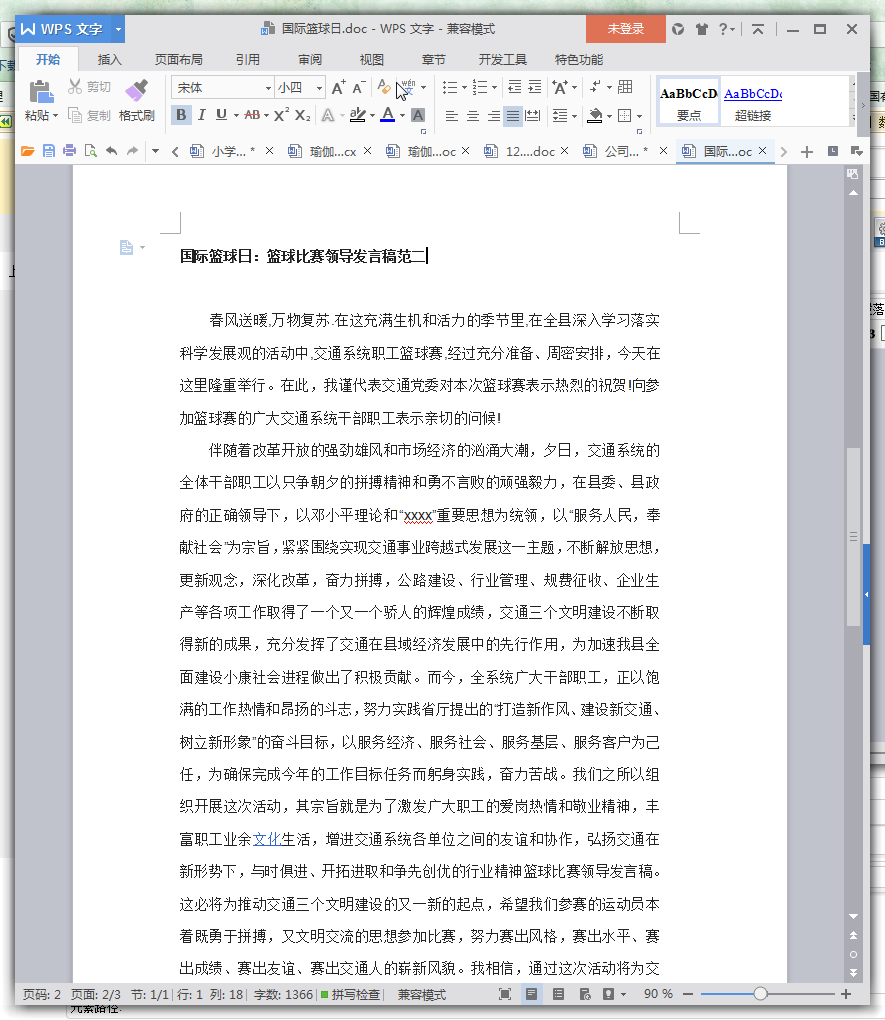Open file with the folder icon
The height and width of the screenshot is (1020, 885).
(27, 152)
